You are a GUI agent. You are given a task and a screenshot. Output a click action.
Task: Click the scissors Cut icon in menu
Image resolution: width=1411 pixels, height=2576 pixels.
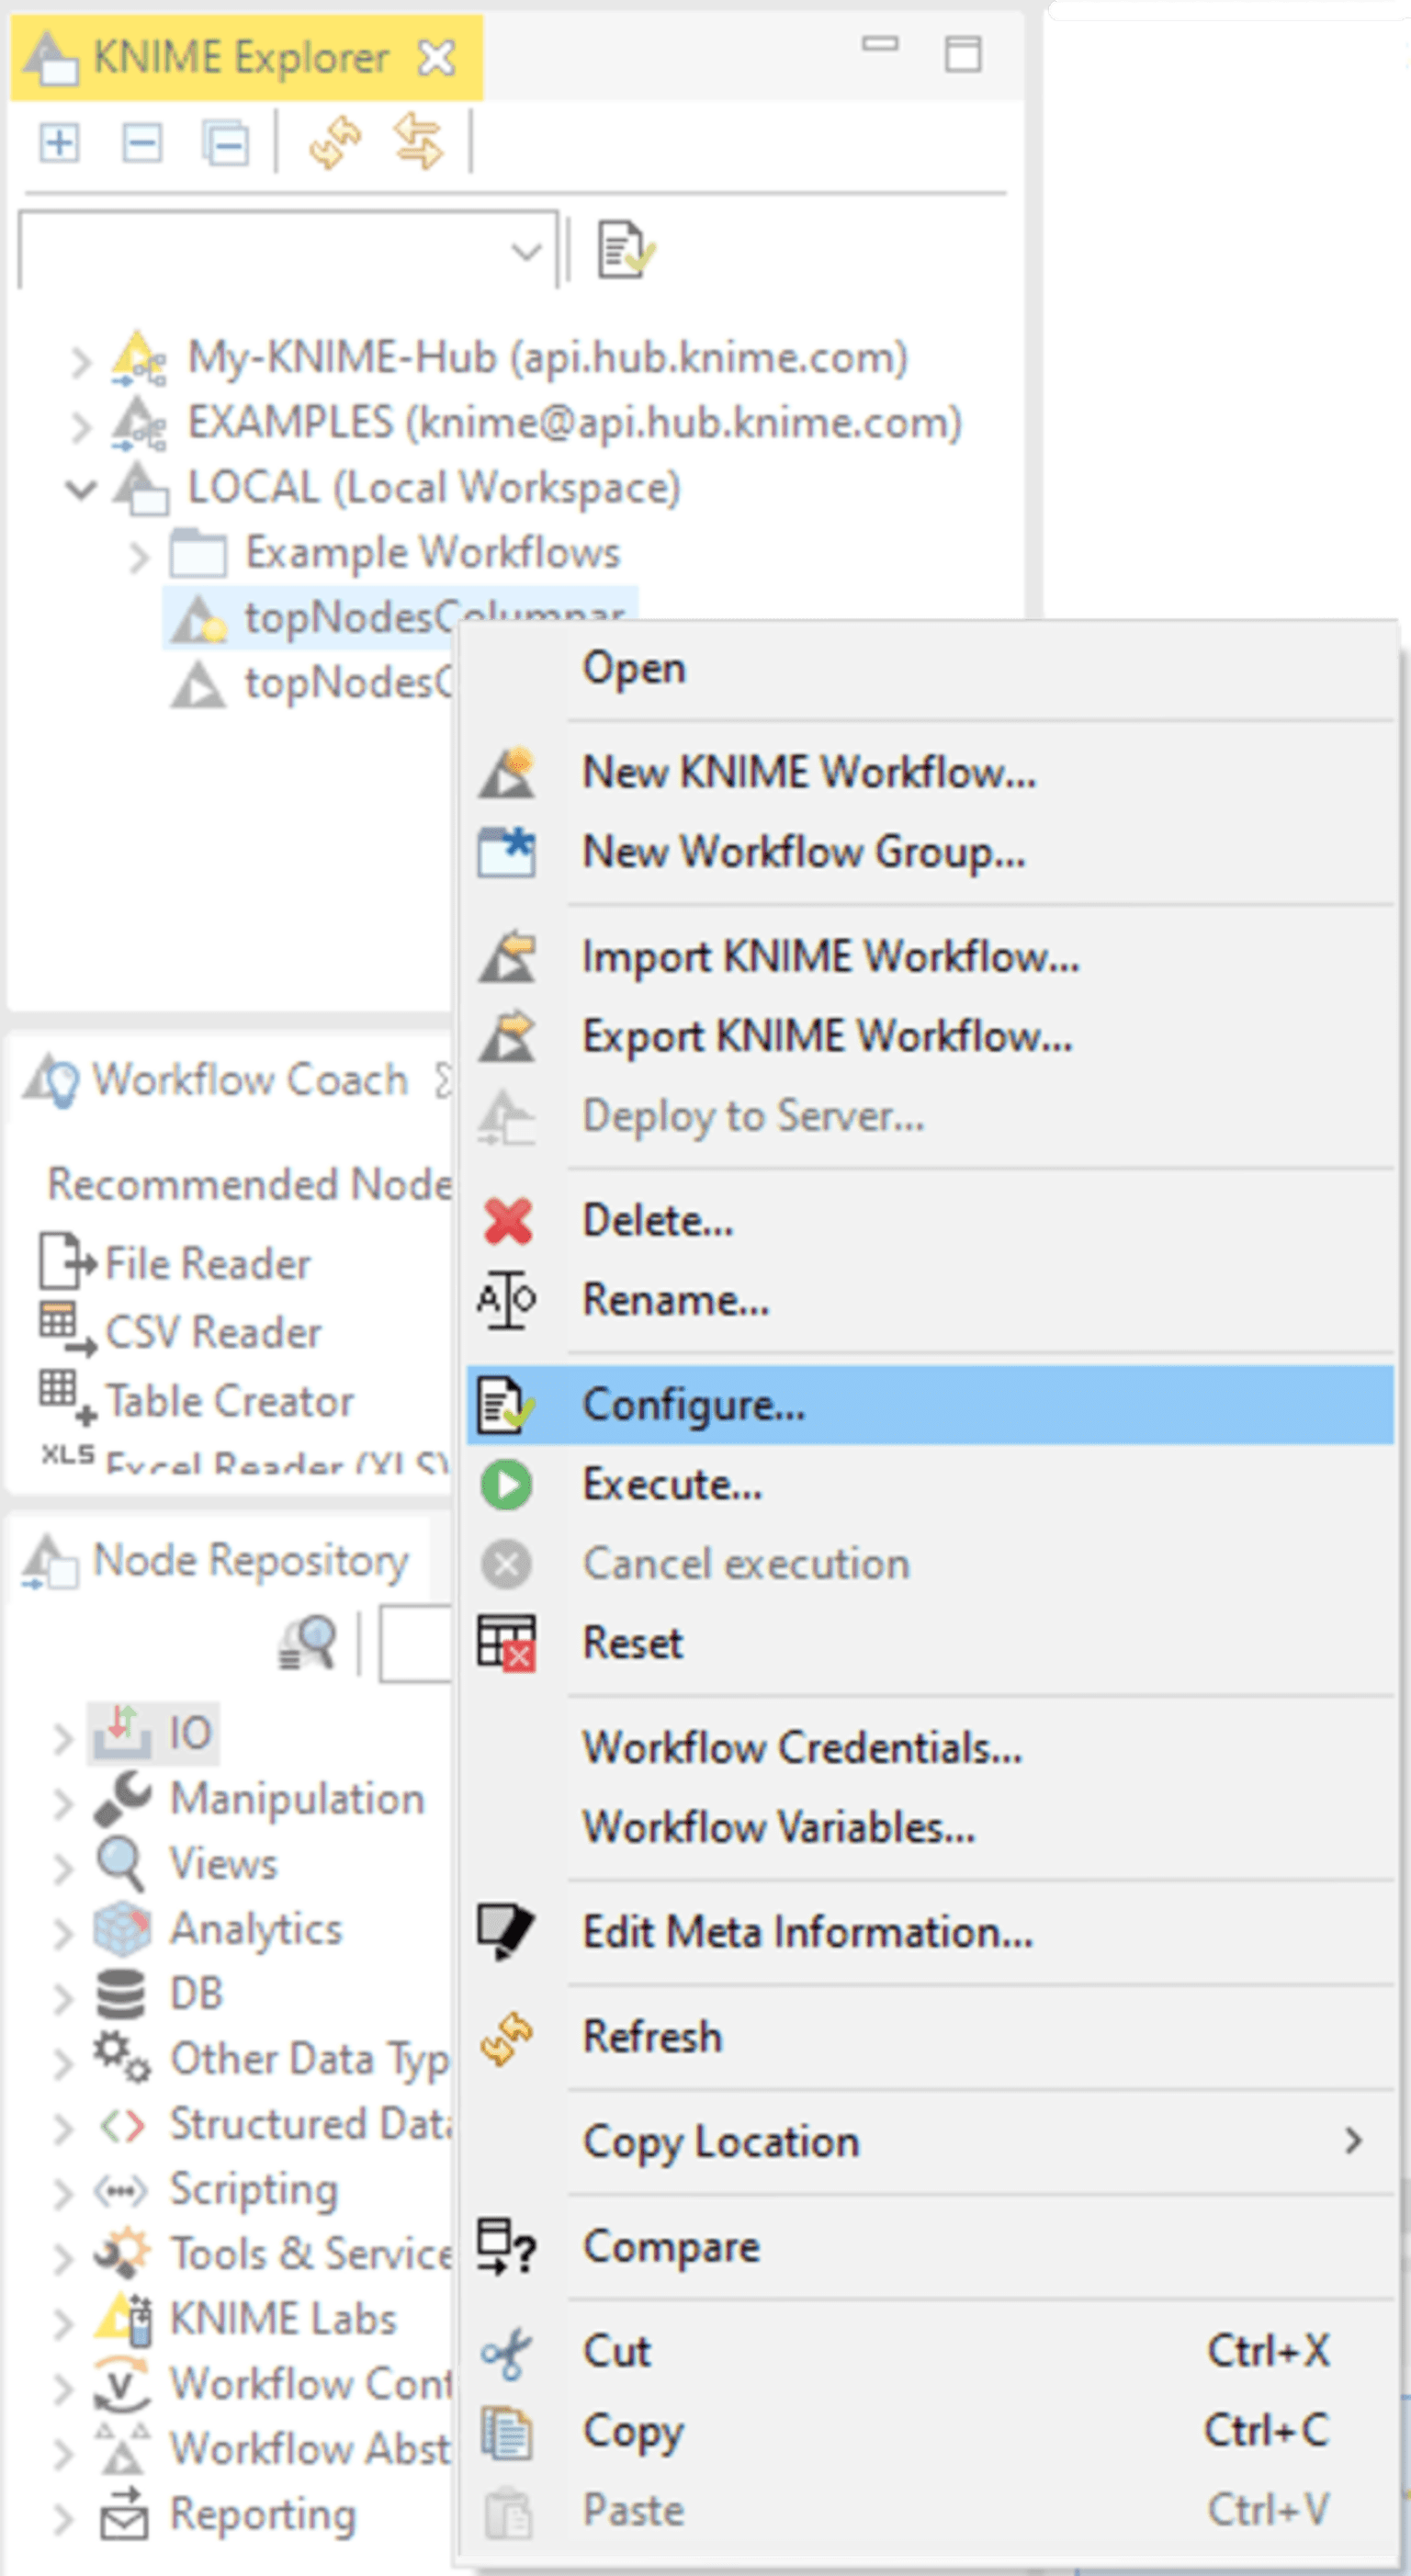coord(506,2352)
